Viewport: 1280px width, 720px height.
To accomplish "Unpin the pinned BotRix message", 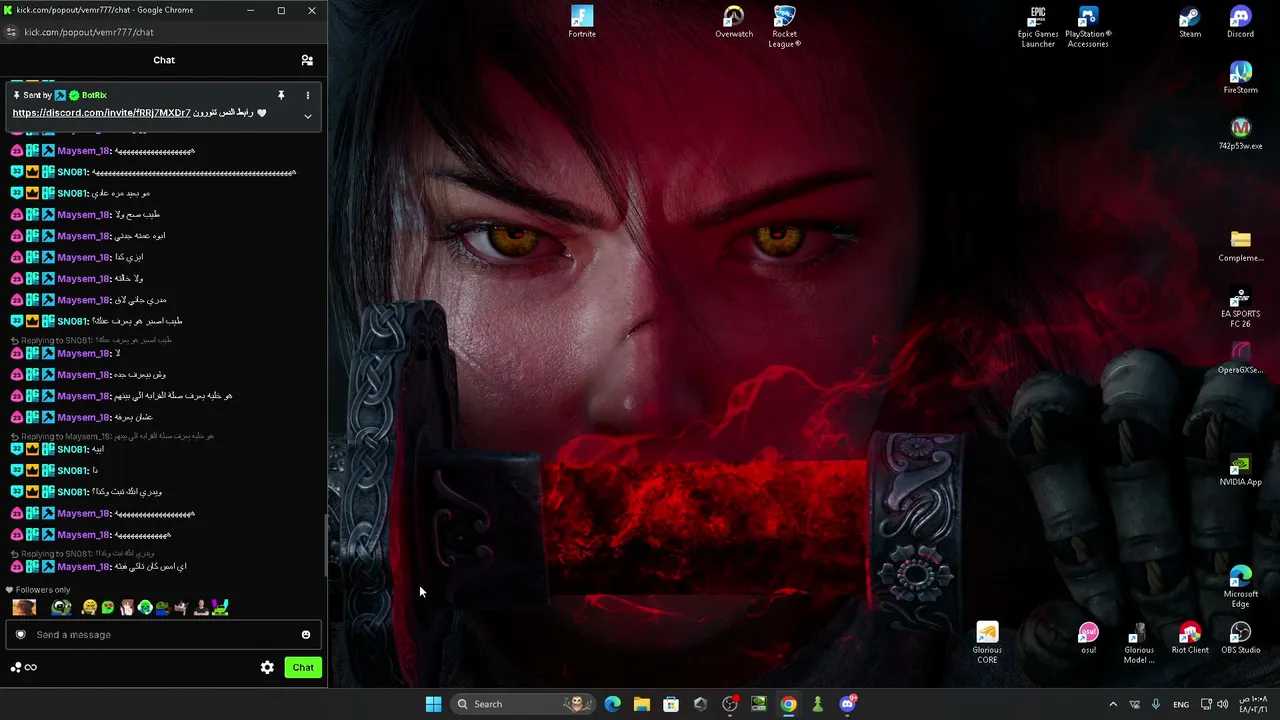I will pos(281,95).
